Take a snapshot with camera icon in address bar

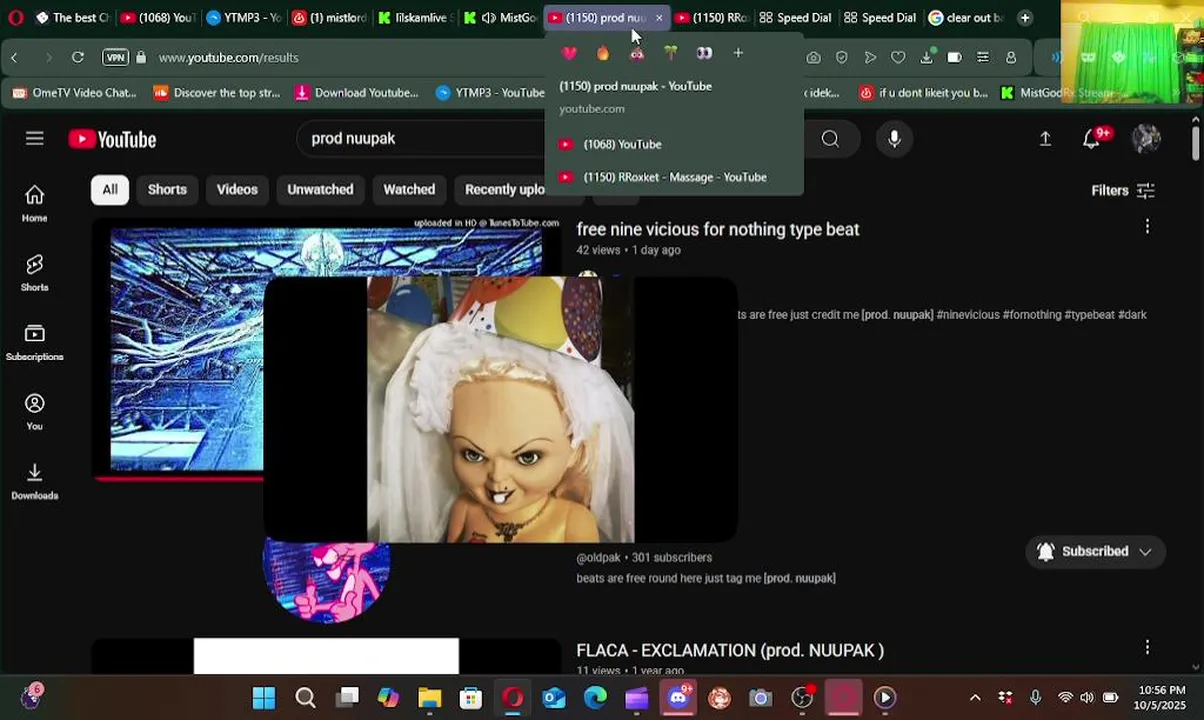click(x=813, y=58)
